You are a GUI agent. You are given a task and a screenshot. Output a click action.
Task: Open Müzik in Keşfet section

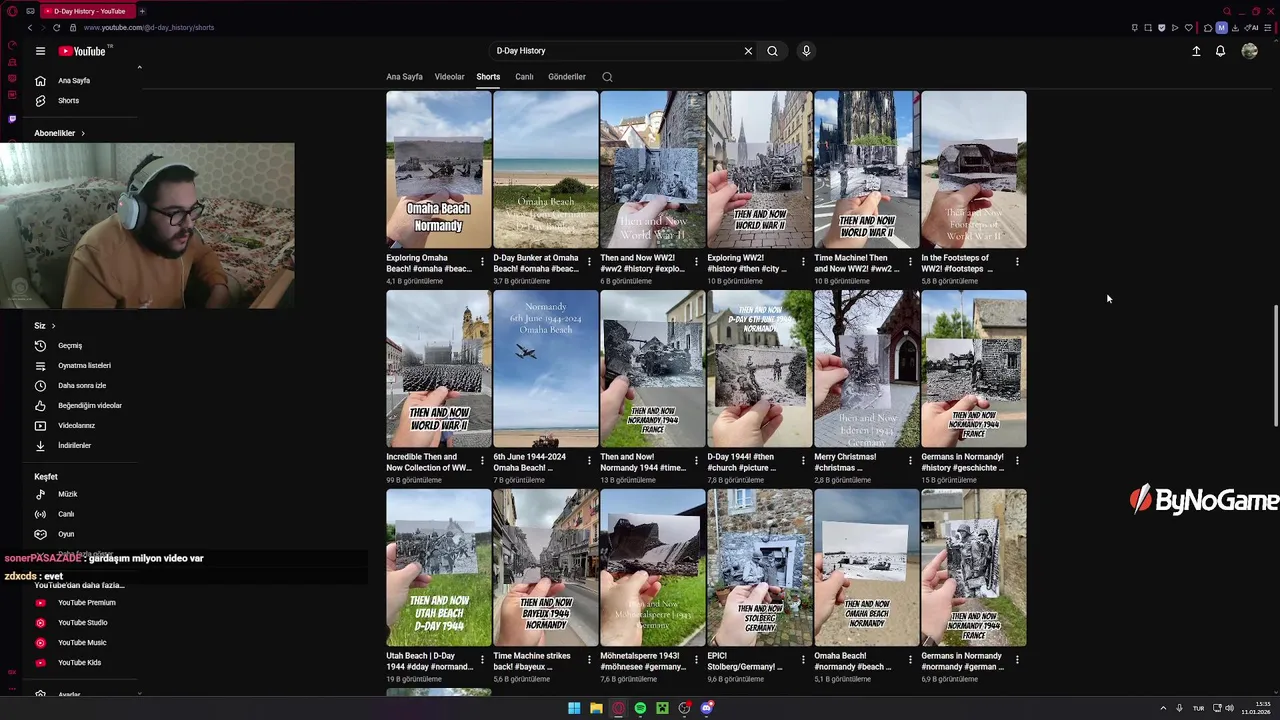click(67, 494)
